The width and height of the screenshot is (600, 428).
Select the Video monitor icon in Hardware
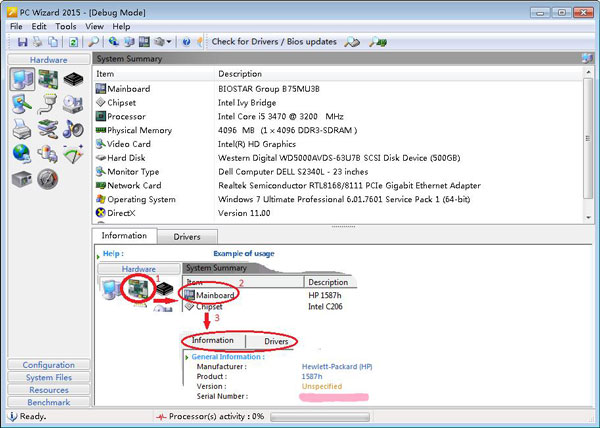pyautogui.click(x=21, y=104)
